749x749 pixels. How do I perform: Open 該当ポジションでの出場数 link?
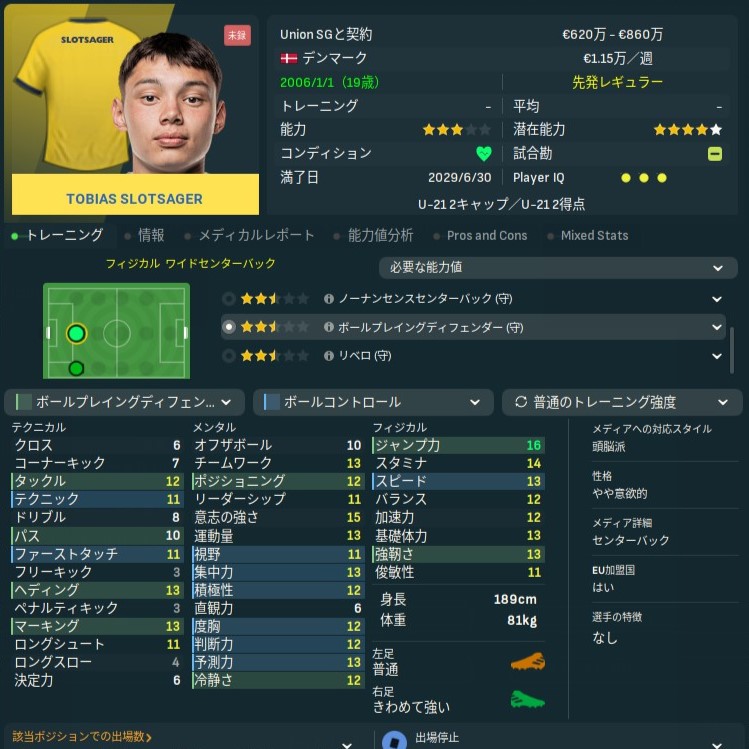pos(82,737)
